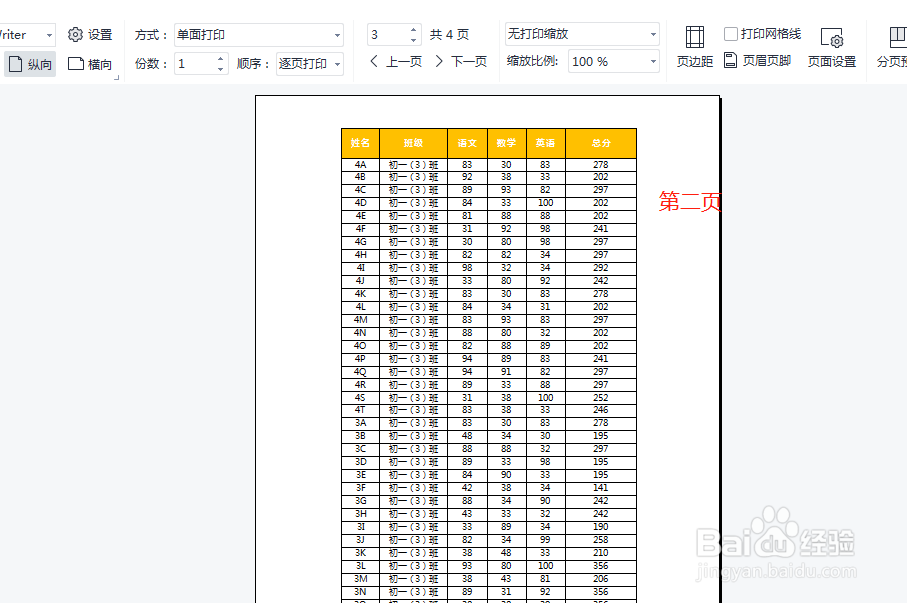Enable the 打印网格线 checkbox
907x603 pixels.
(x=731, y=34)
